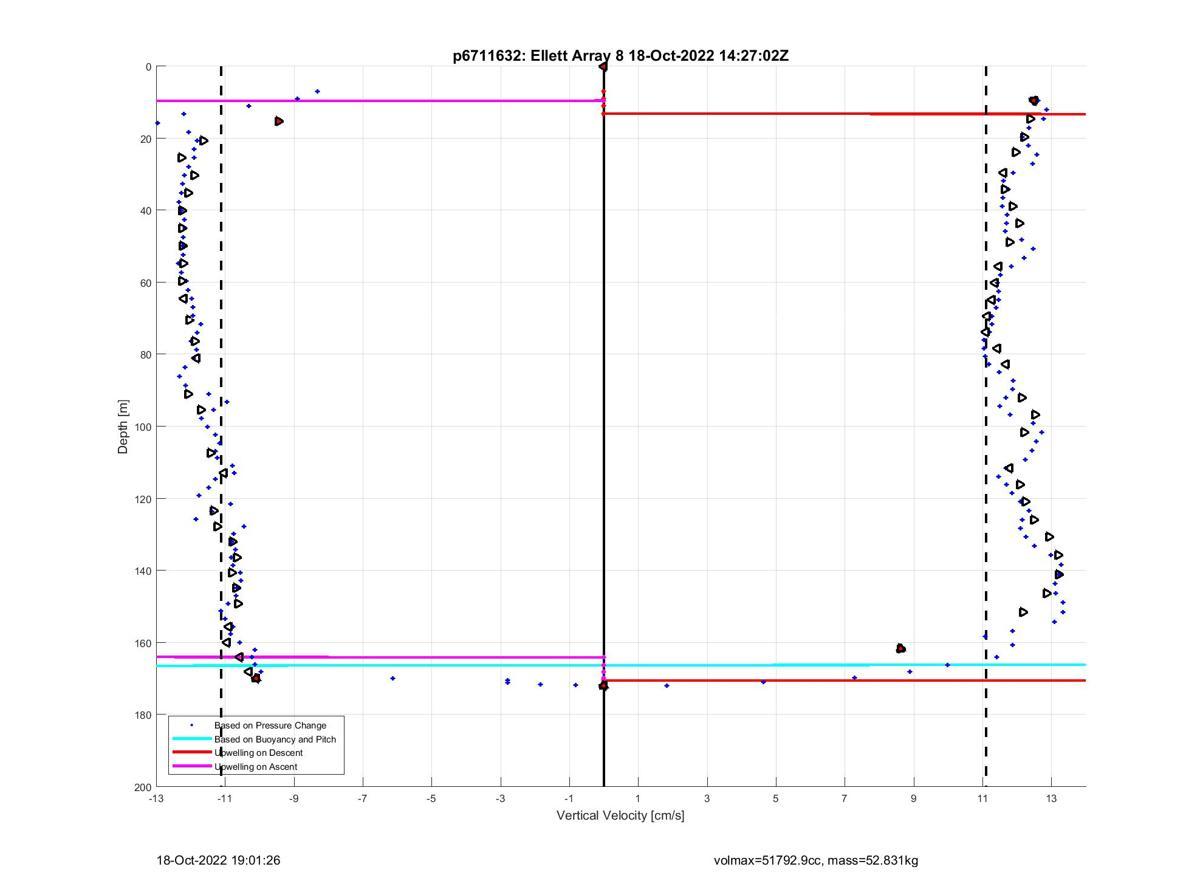Click x-axis tick label '-13'
The height and width of the screenshot is (885, 1200).
[x=156, y=799]
